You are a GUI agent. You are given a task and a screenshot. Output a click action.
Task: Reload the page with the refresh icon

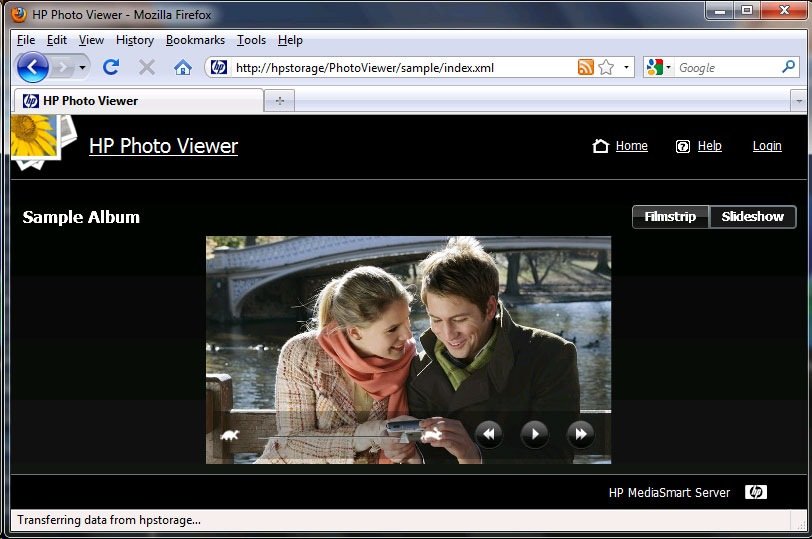coord(111,67)
